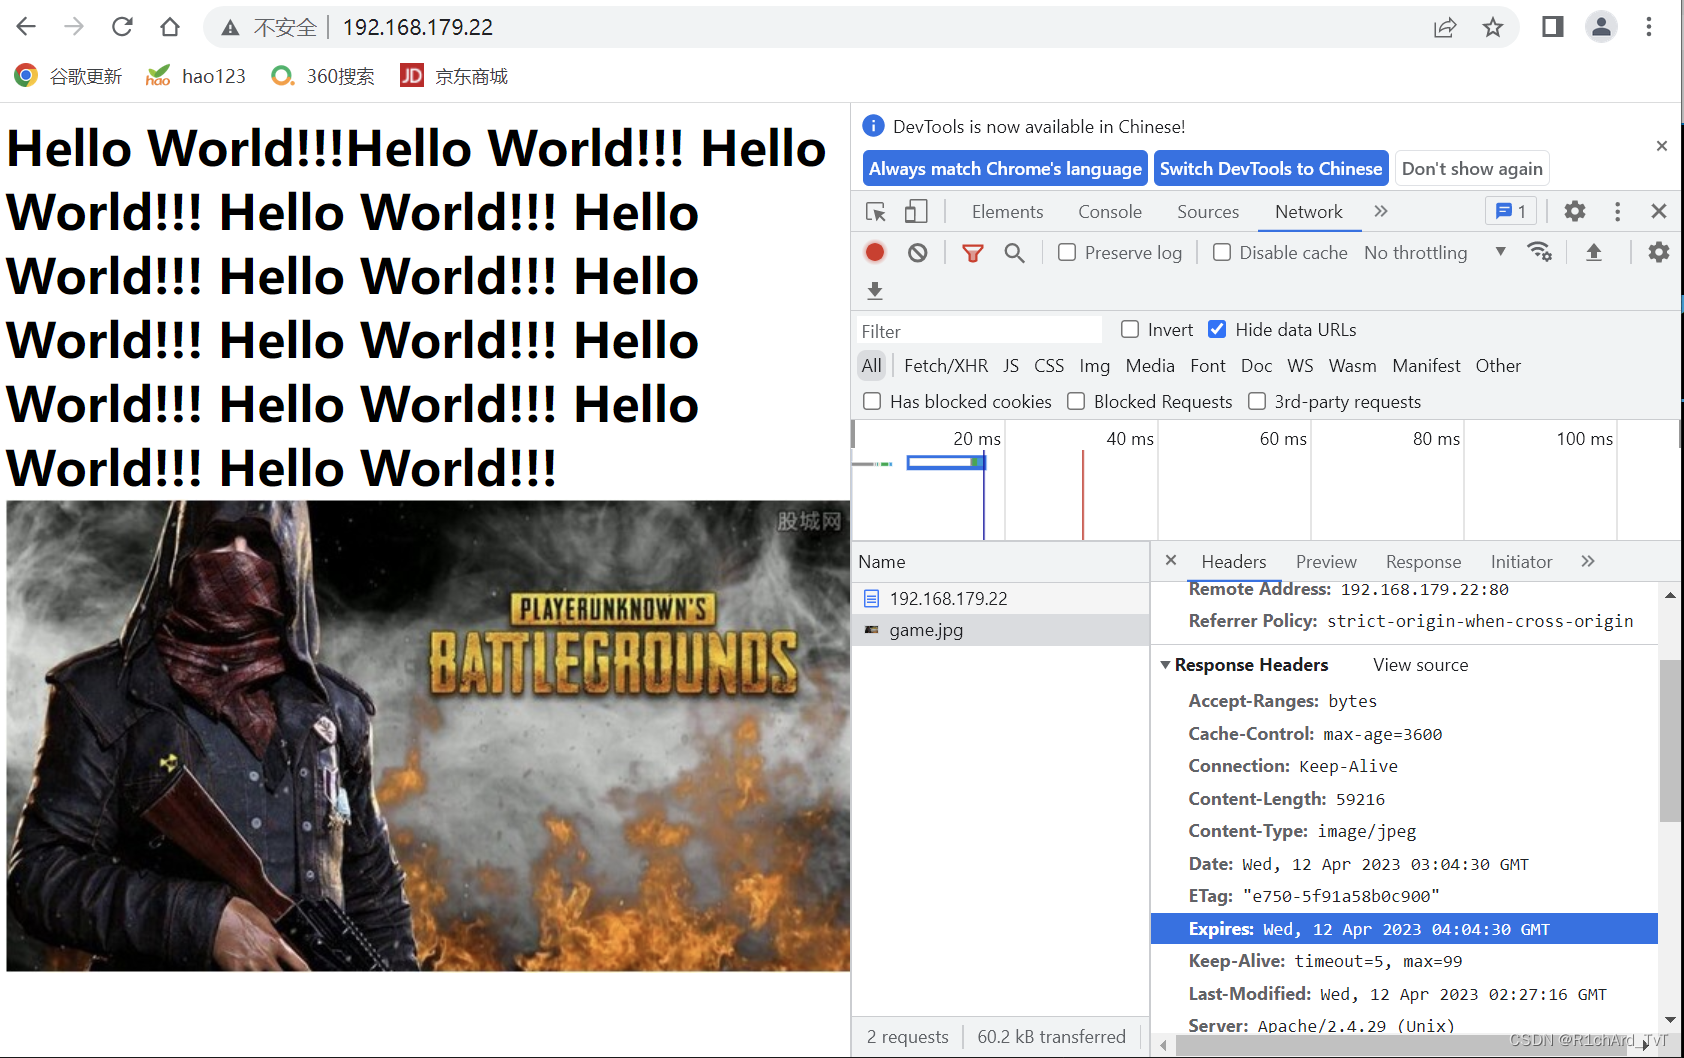Collapse the Response Headers section

tap(1165, 665)
